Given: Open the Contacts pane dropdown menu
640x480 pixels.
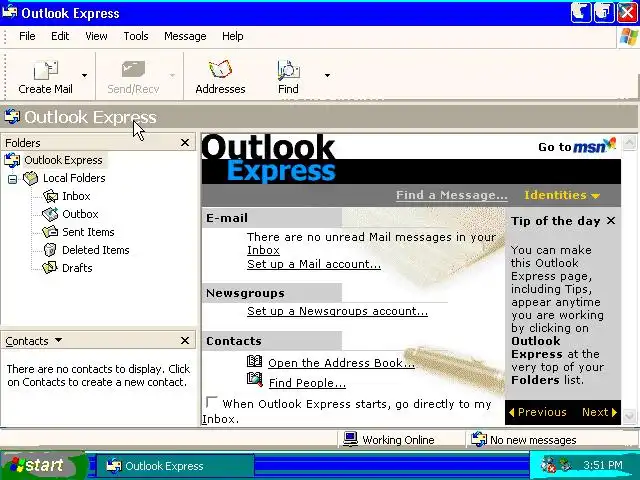Looking at the screenshot, I should [58, 340].
